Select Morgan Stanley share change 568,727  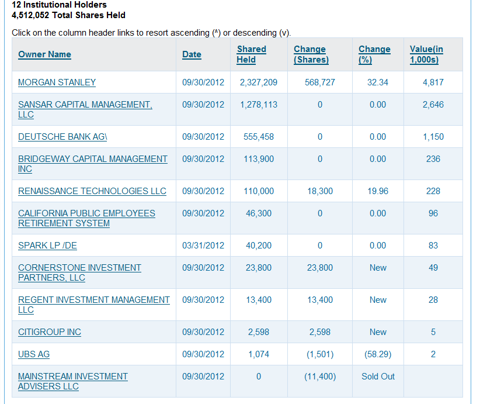coord(320,82)
